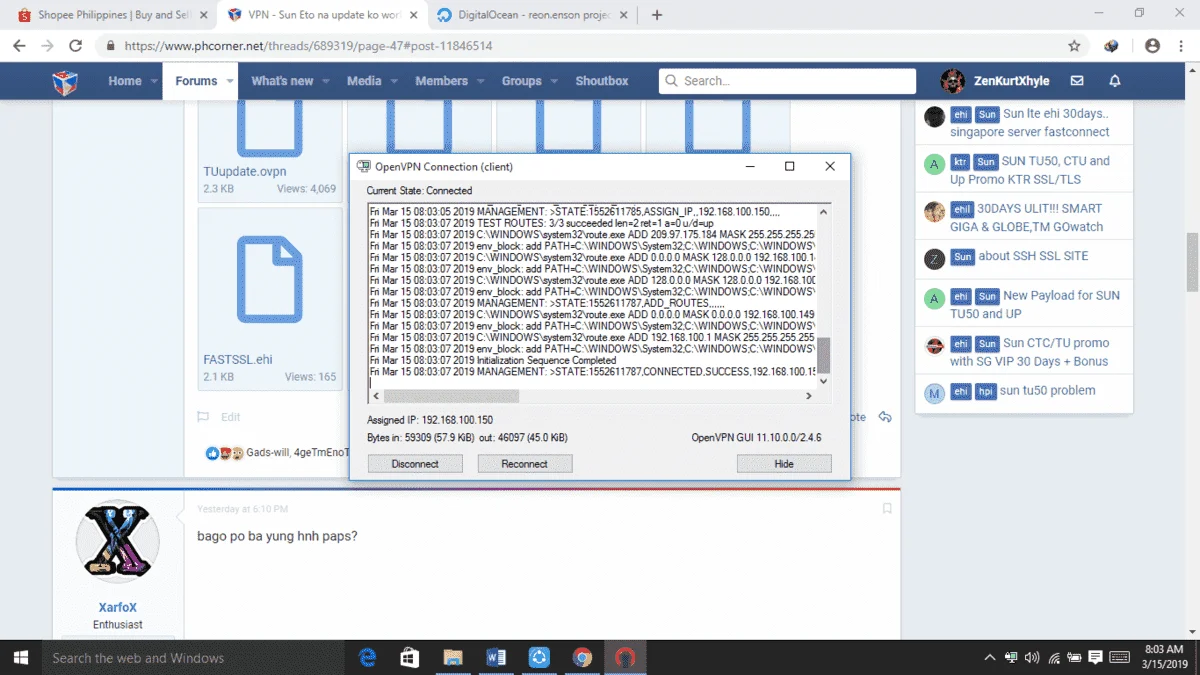
Task: Click the OpenVPN log vertical scrollbar thumb
Action: coord(824,355)
